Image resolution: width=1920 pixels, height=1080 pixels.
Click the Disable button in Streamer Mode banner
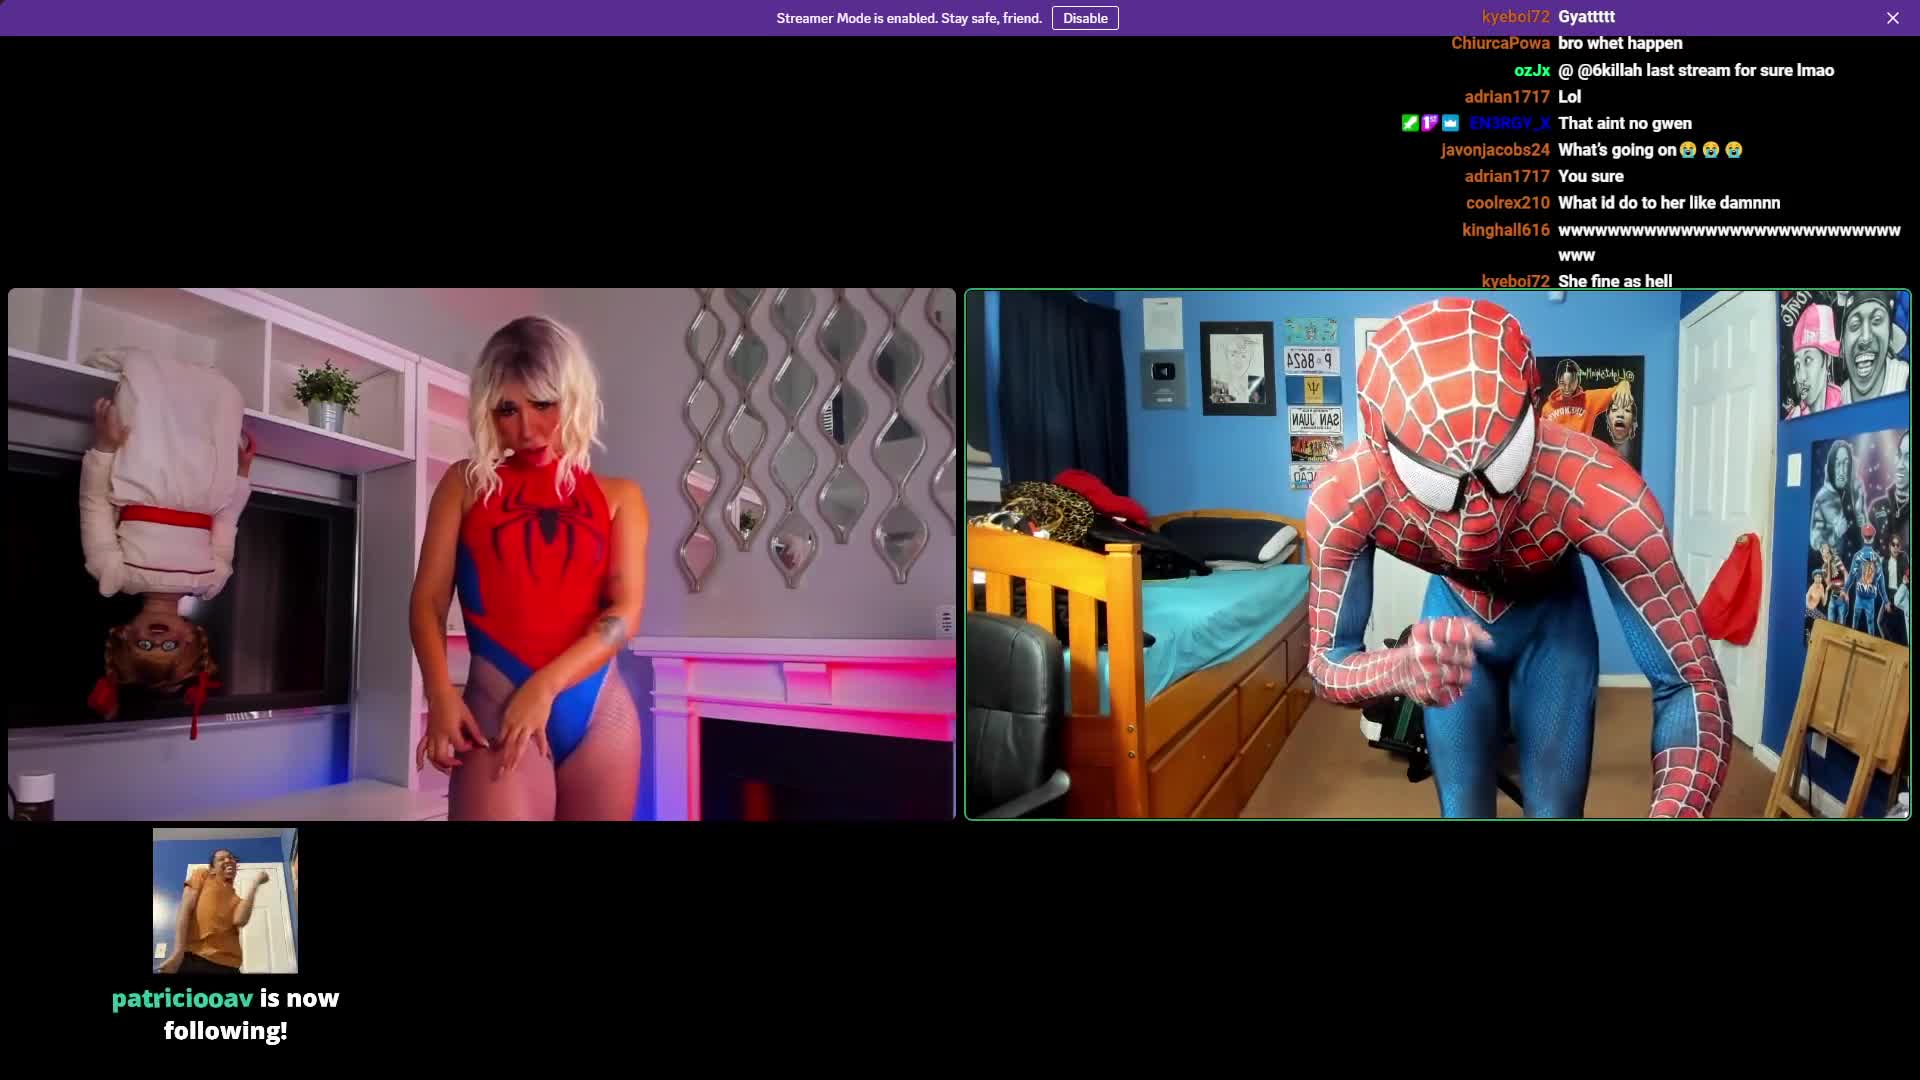coord(1085,18)
